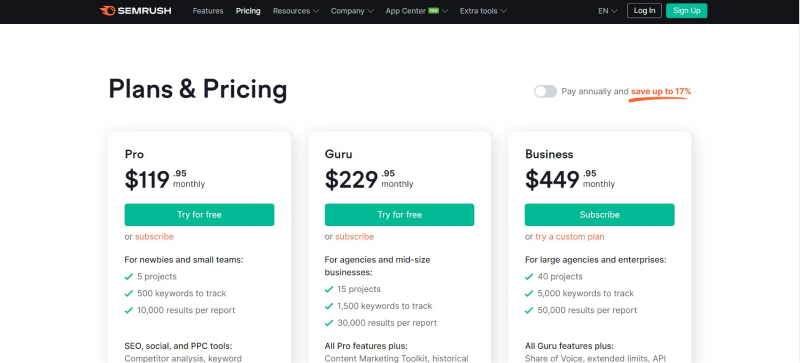Click 10,000 results per report text
800x363 pixels.
point(186,310)
